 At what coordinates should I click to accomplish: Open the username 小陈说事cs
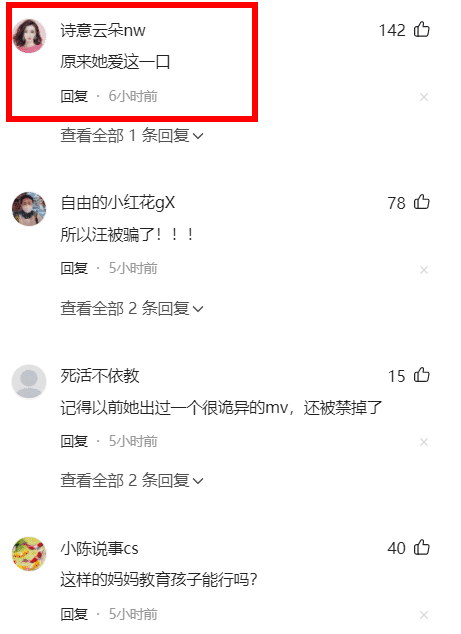[x=99, y=549]
